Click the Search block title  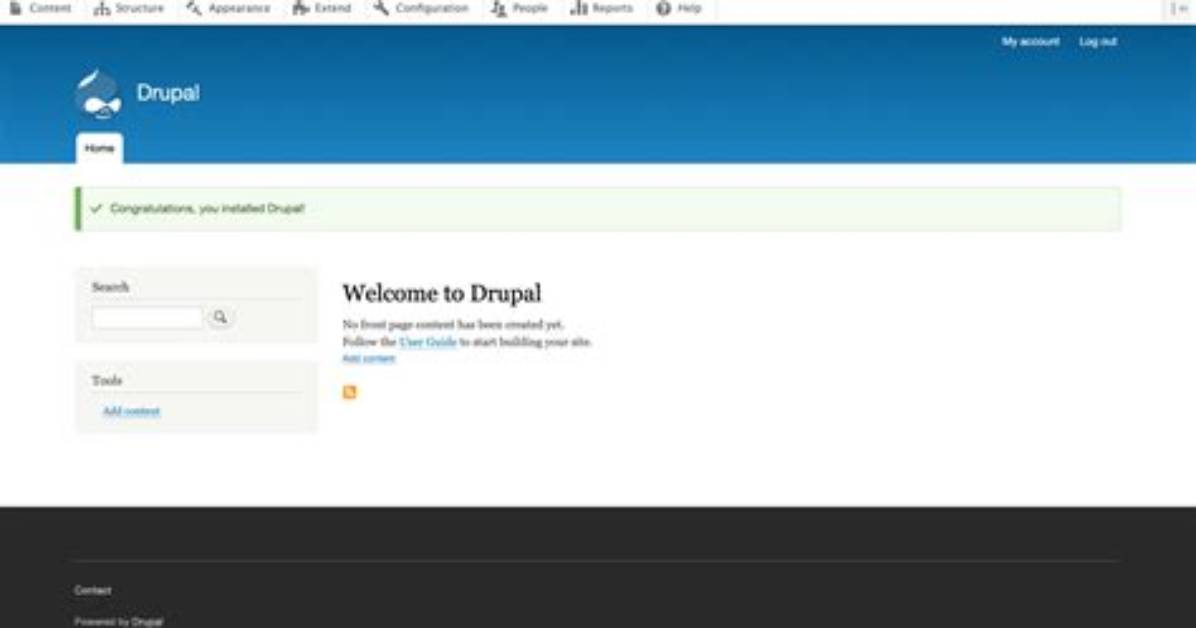point(111,287)
